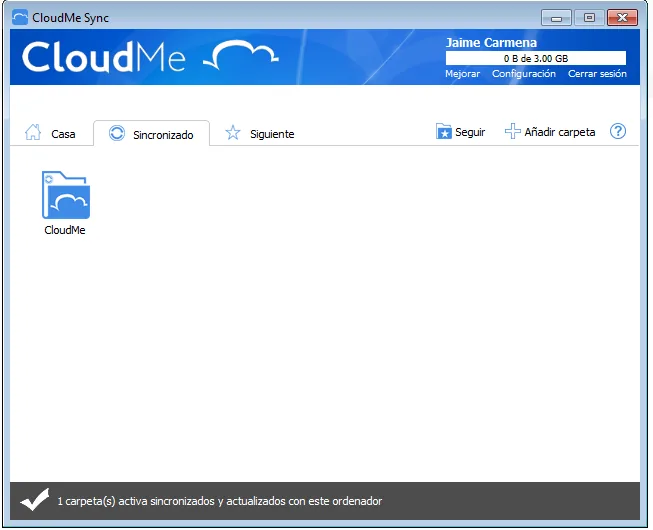Click the Añadir carpeta label

tap(560, 132)
